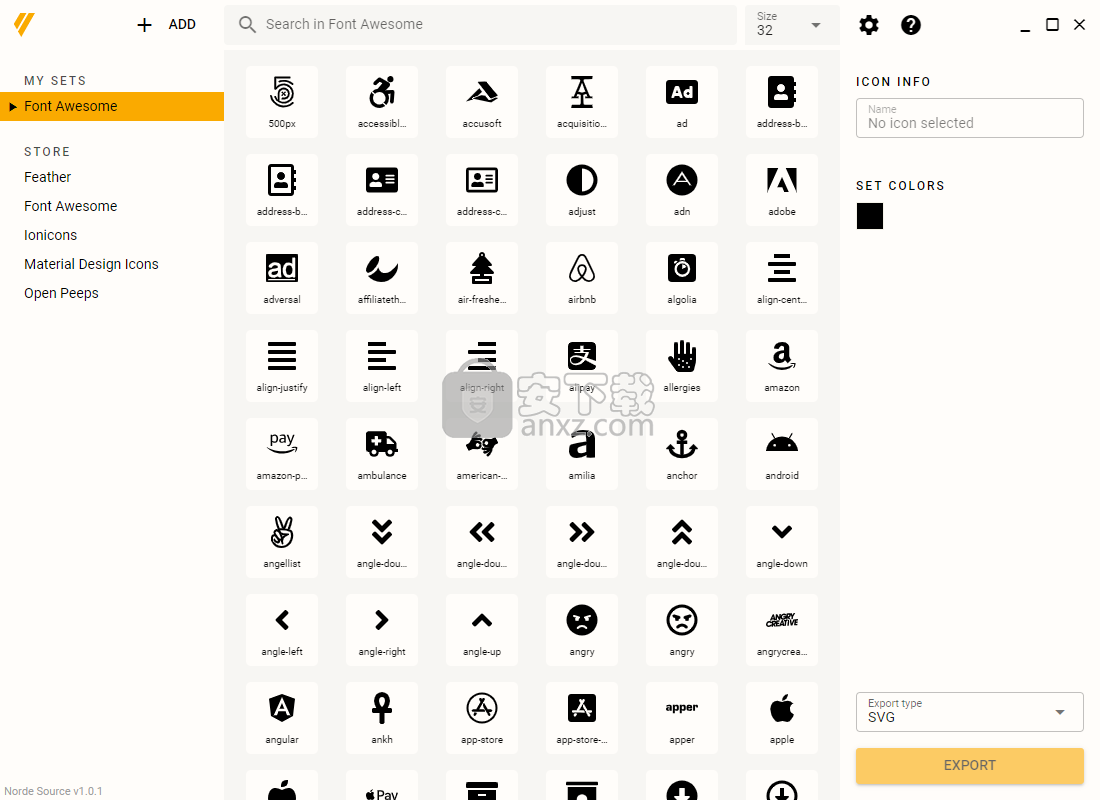Select the adobe icon
Viewport: 1100px width, 800px height.
point(782,189)
